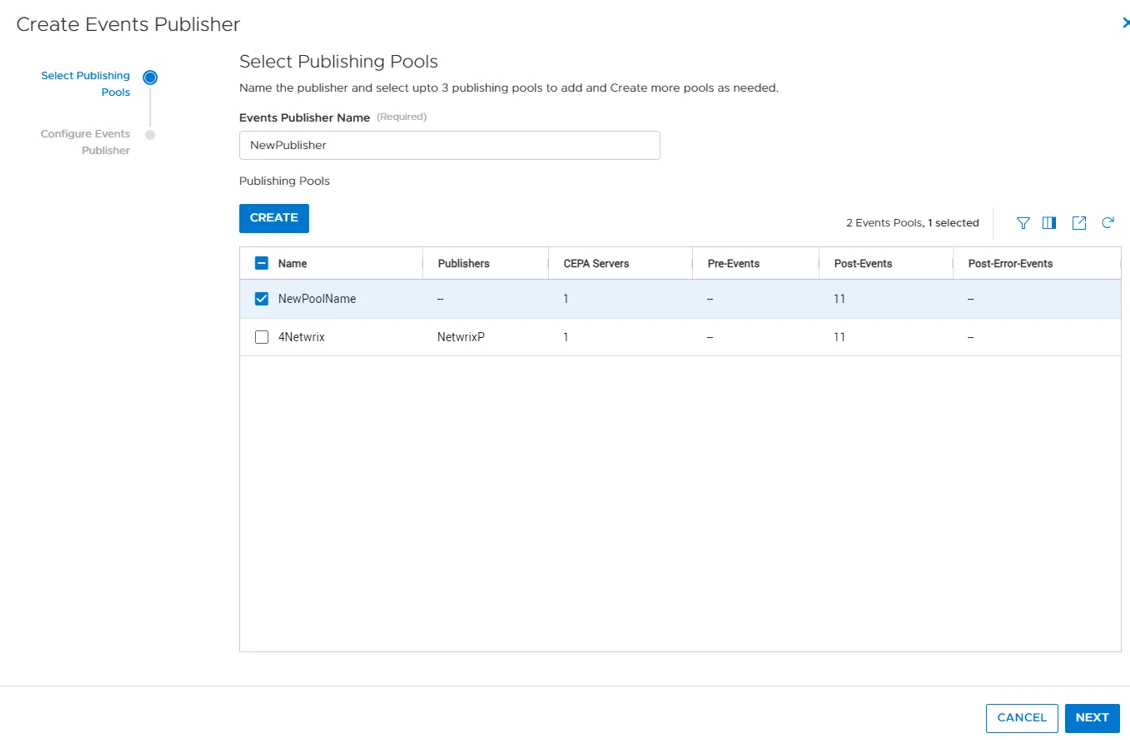Click the Post-Events value for 4Netwrix

[x=840, y=337]
